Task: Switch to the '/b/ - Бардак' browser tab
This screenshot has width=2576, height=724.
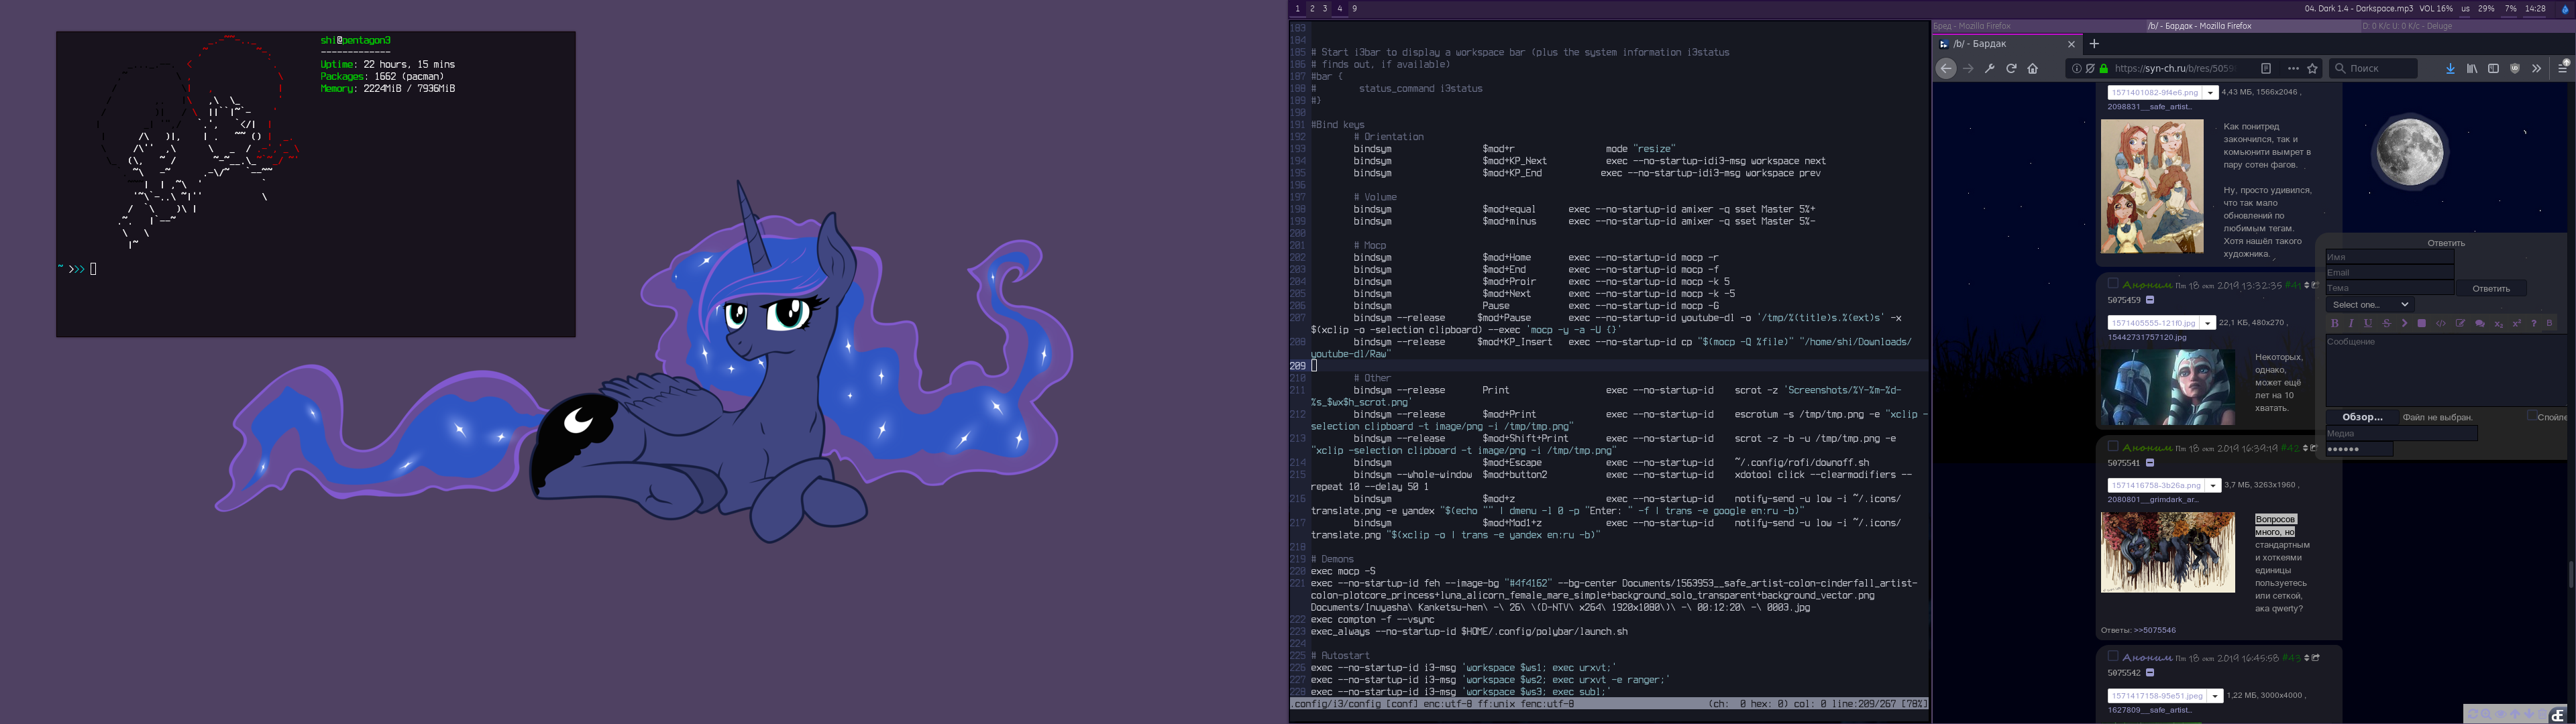Action: [x=2007, y=44]
